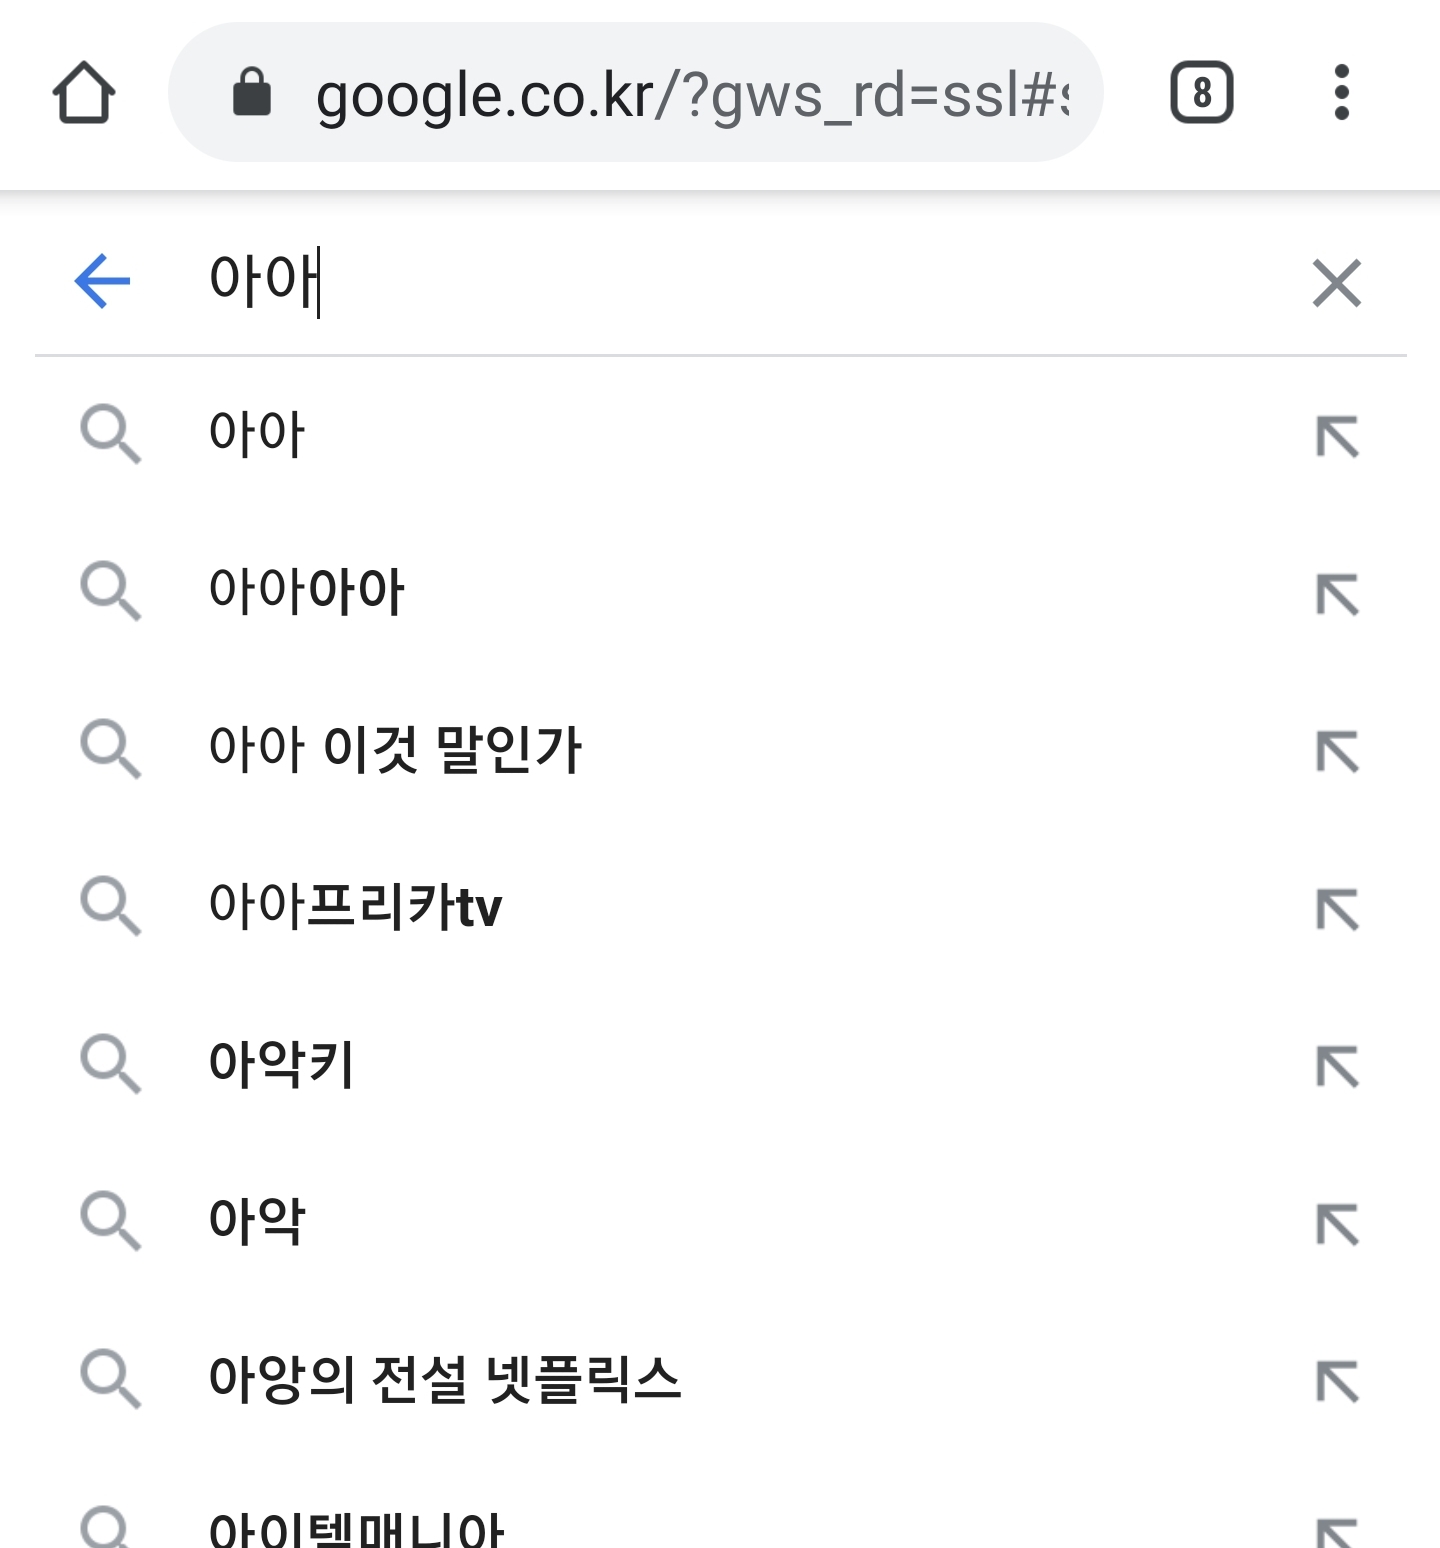Open Chrome's three-dot overflow menu

(x=1342, y=93)
